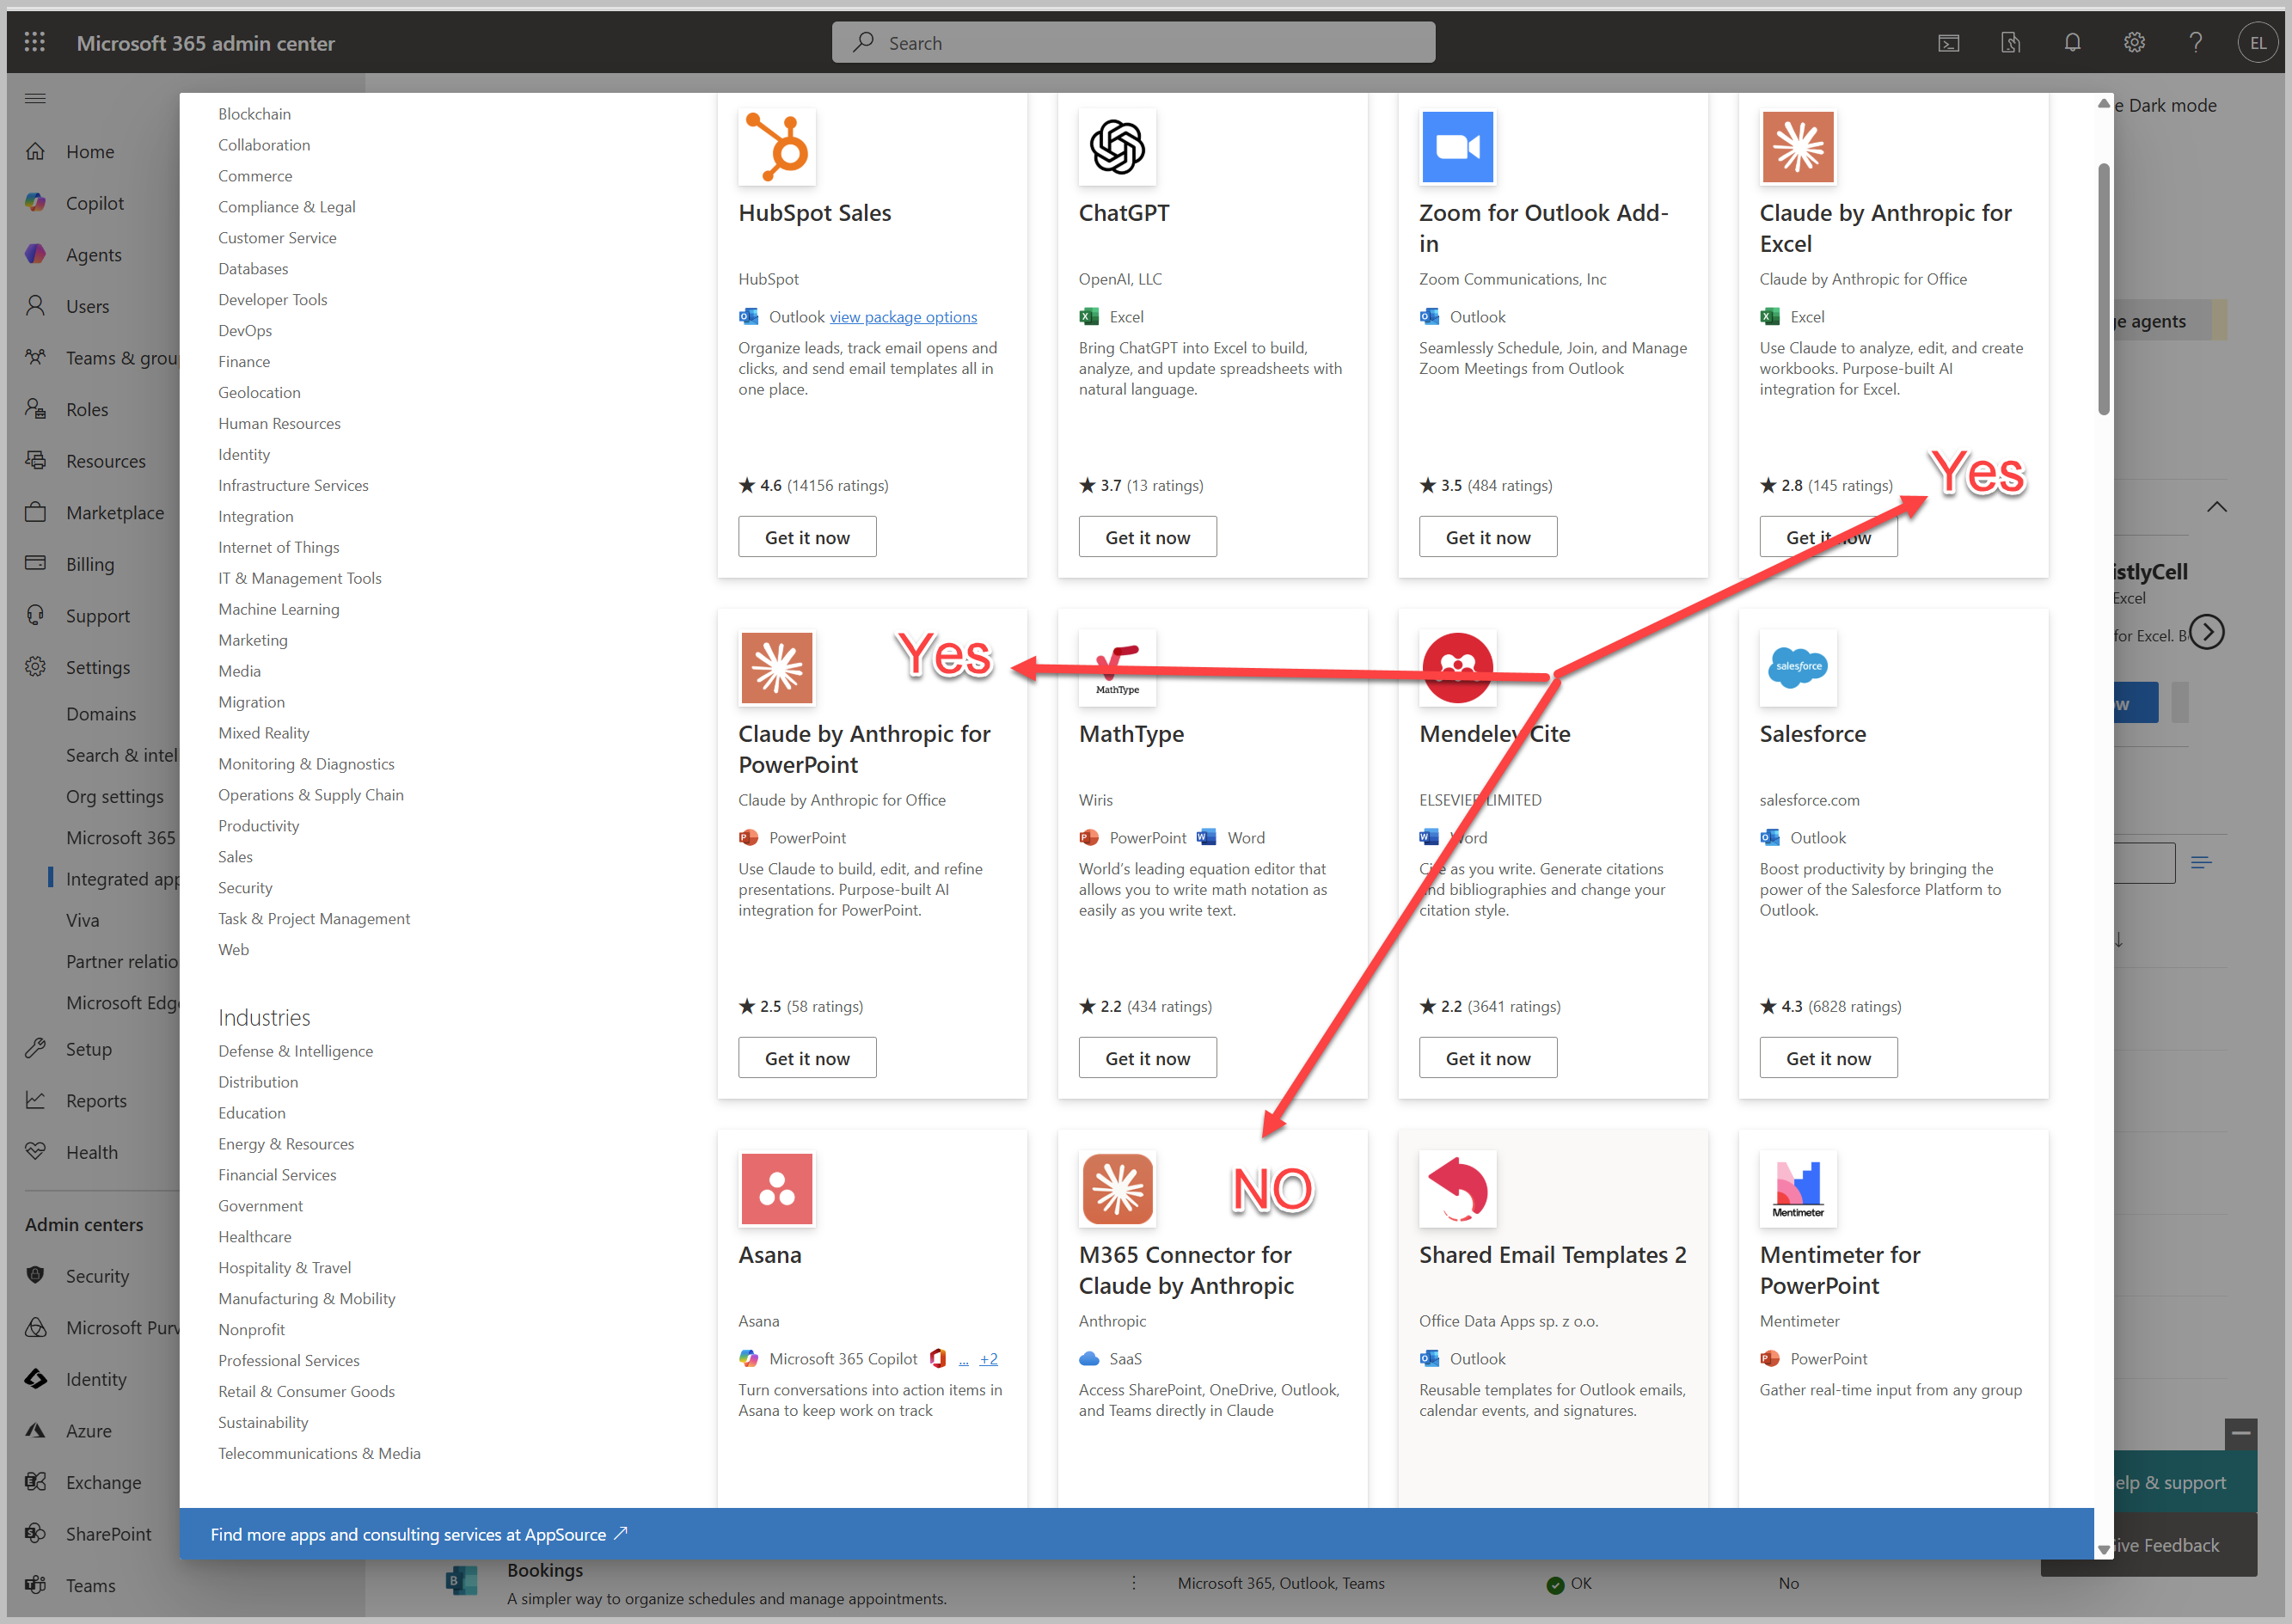The width and height of the screenshot is (2292, 1624).
Task: Click Get it now for Claude for PowerPoint
Action: pos(807,1058)
